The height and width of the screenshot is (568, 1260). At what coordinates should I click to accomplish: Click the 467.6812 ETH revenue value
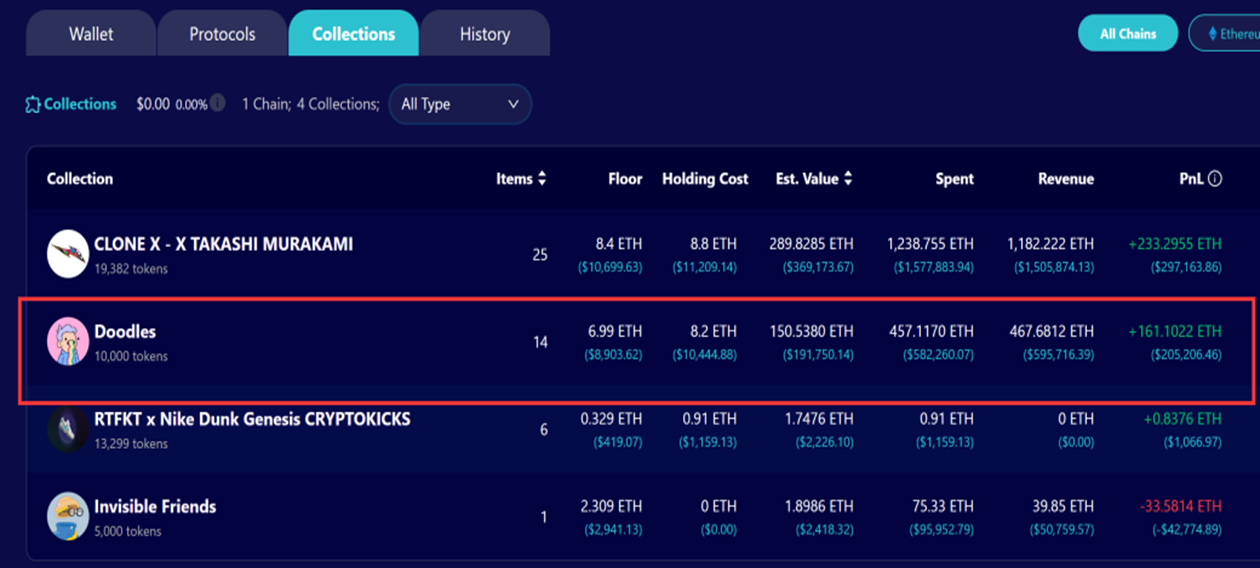(1052, 331)
